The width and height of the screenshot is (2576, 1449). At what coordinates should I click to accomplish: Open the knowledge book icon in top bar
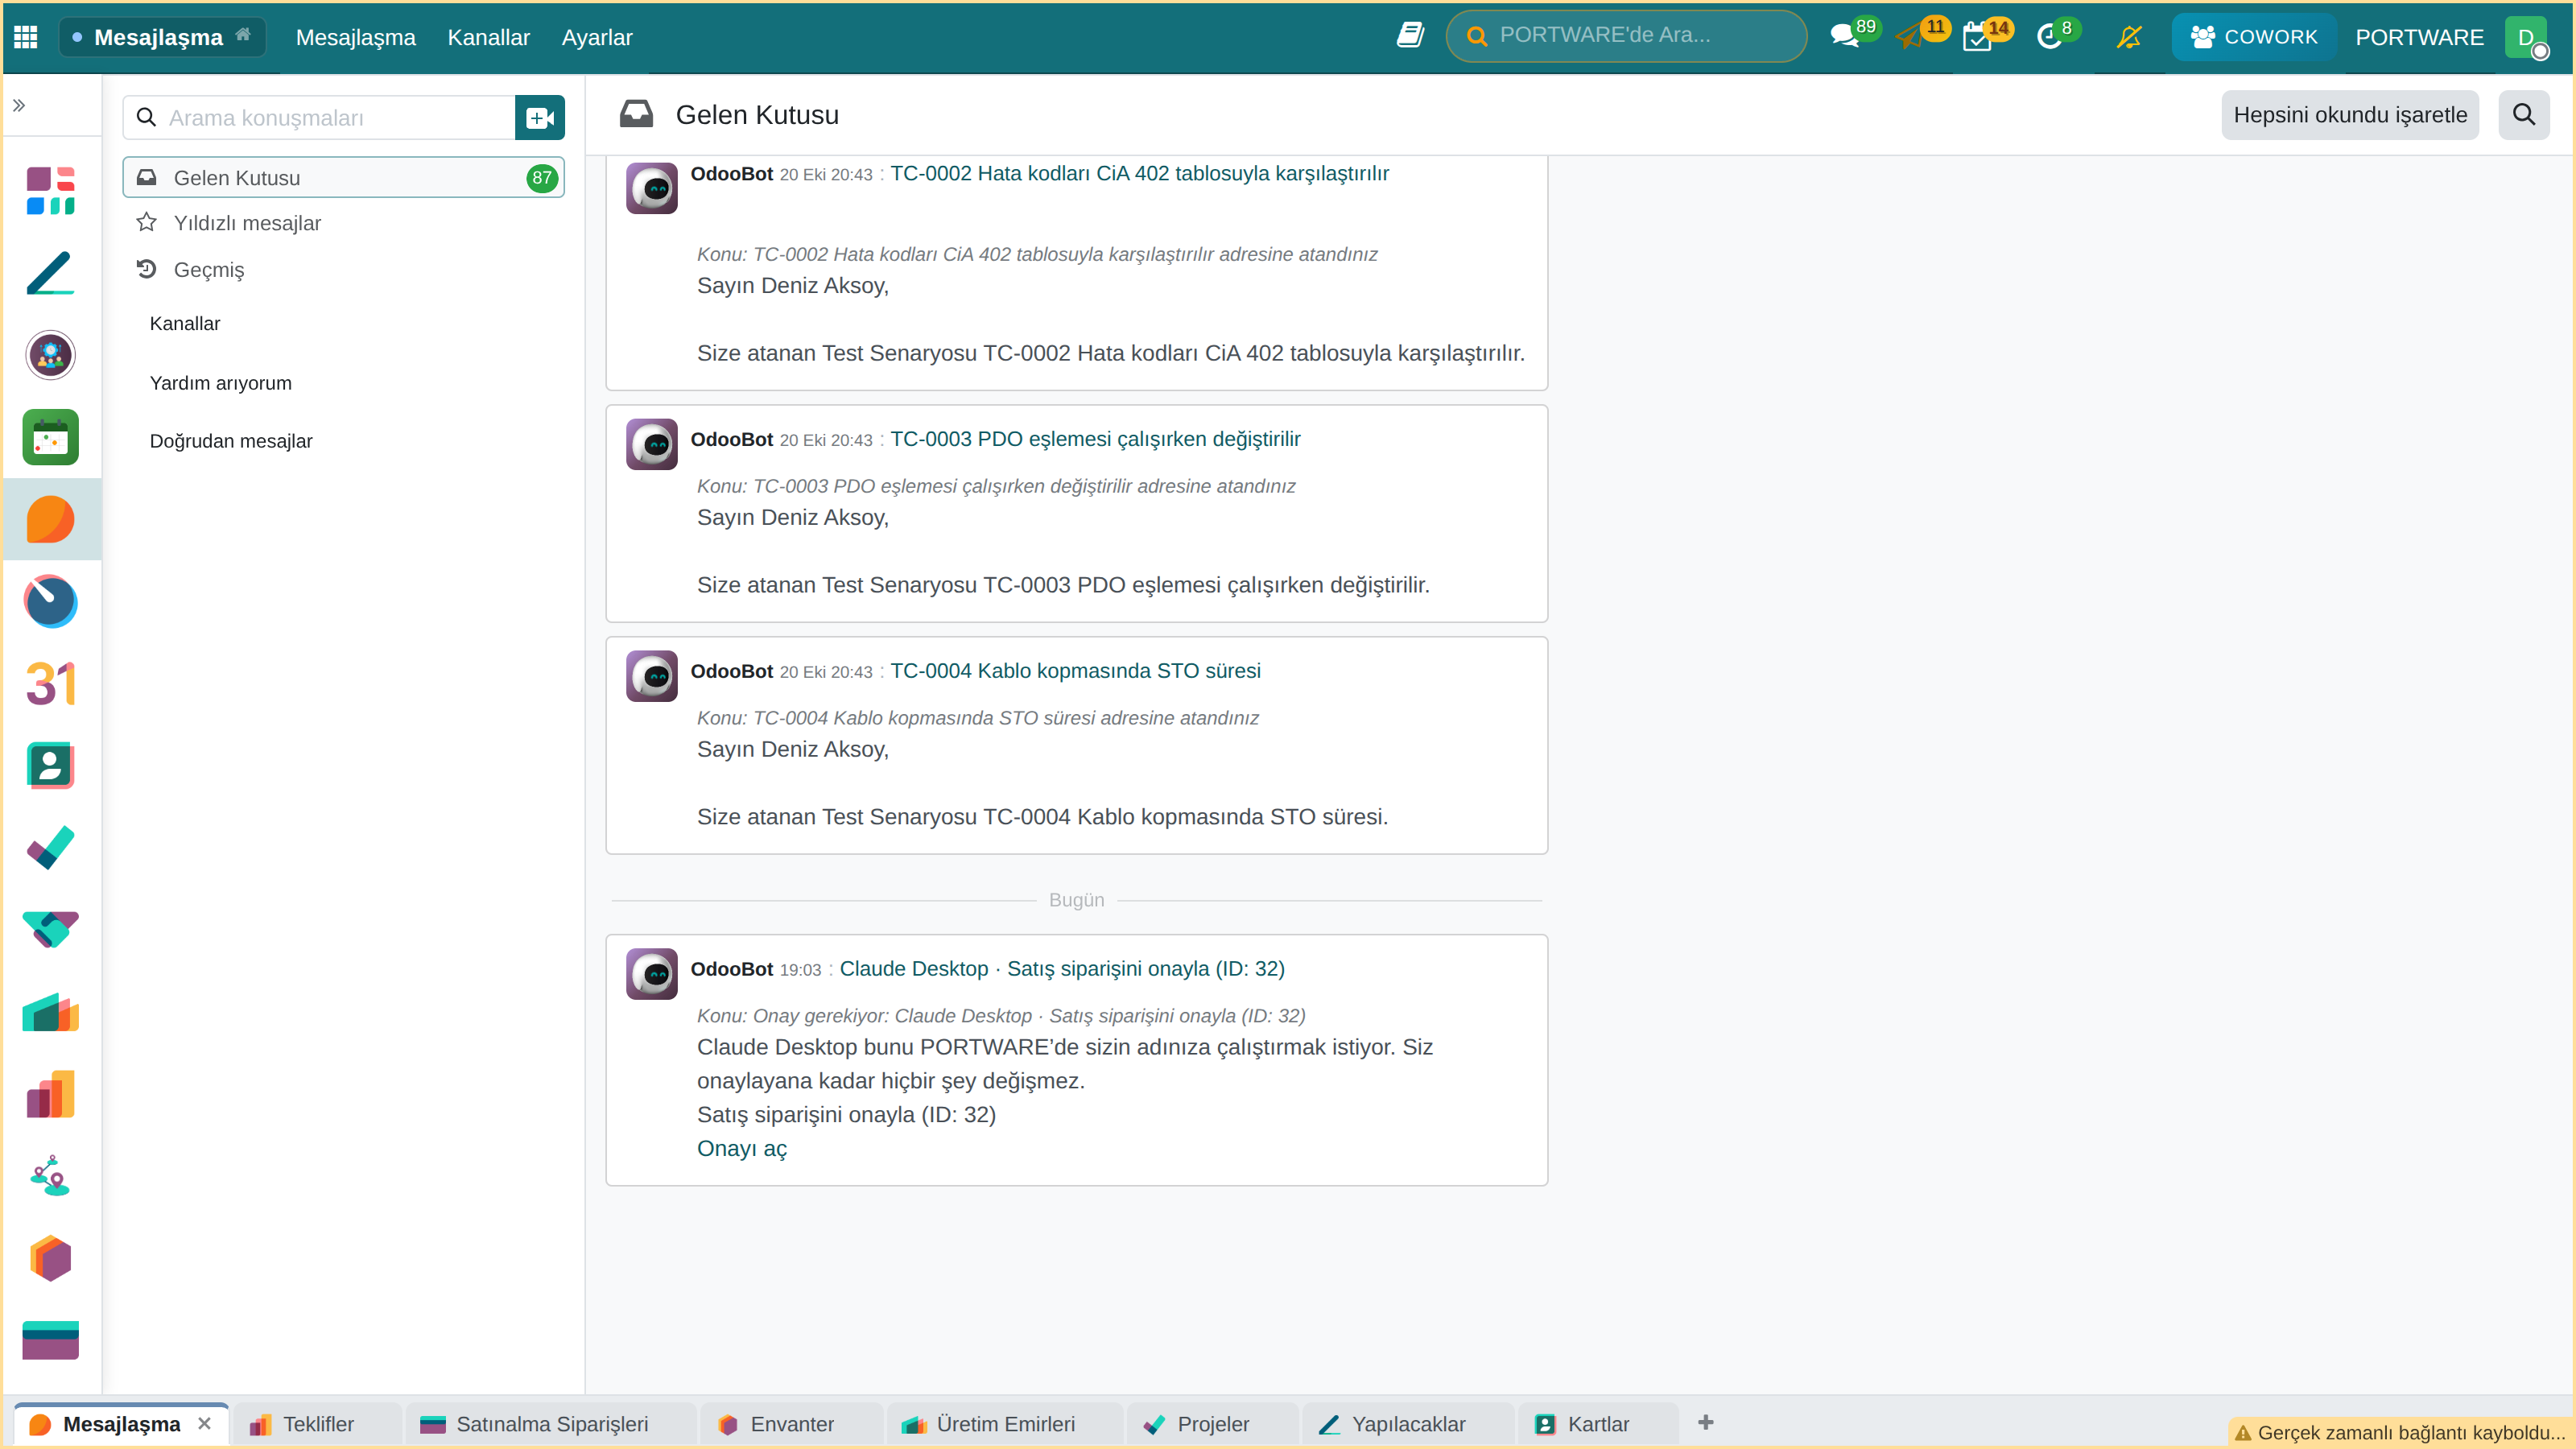pos(1410,36)
